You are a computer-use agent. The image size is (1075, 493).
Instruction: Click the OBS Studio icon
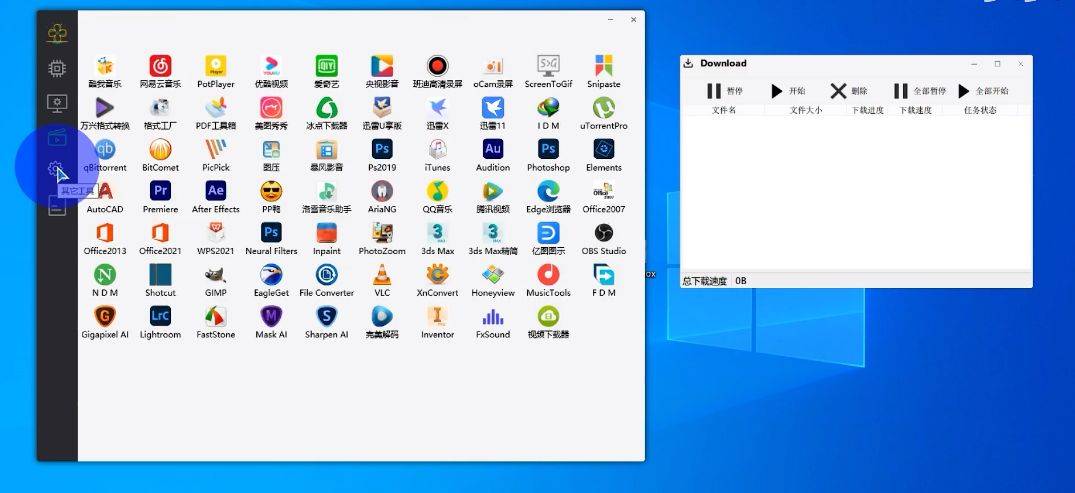603,234
